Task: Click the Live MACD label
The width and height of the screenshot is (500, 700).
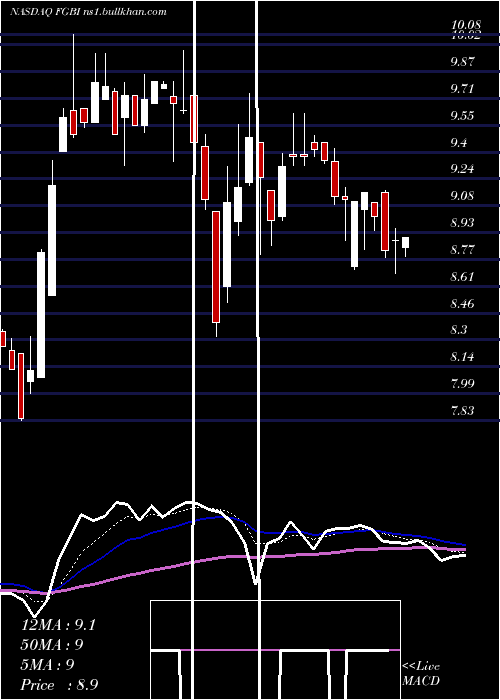Action: point(421,673)
